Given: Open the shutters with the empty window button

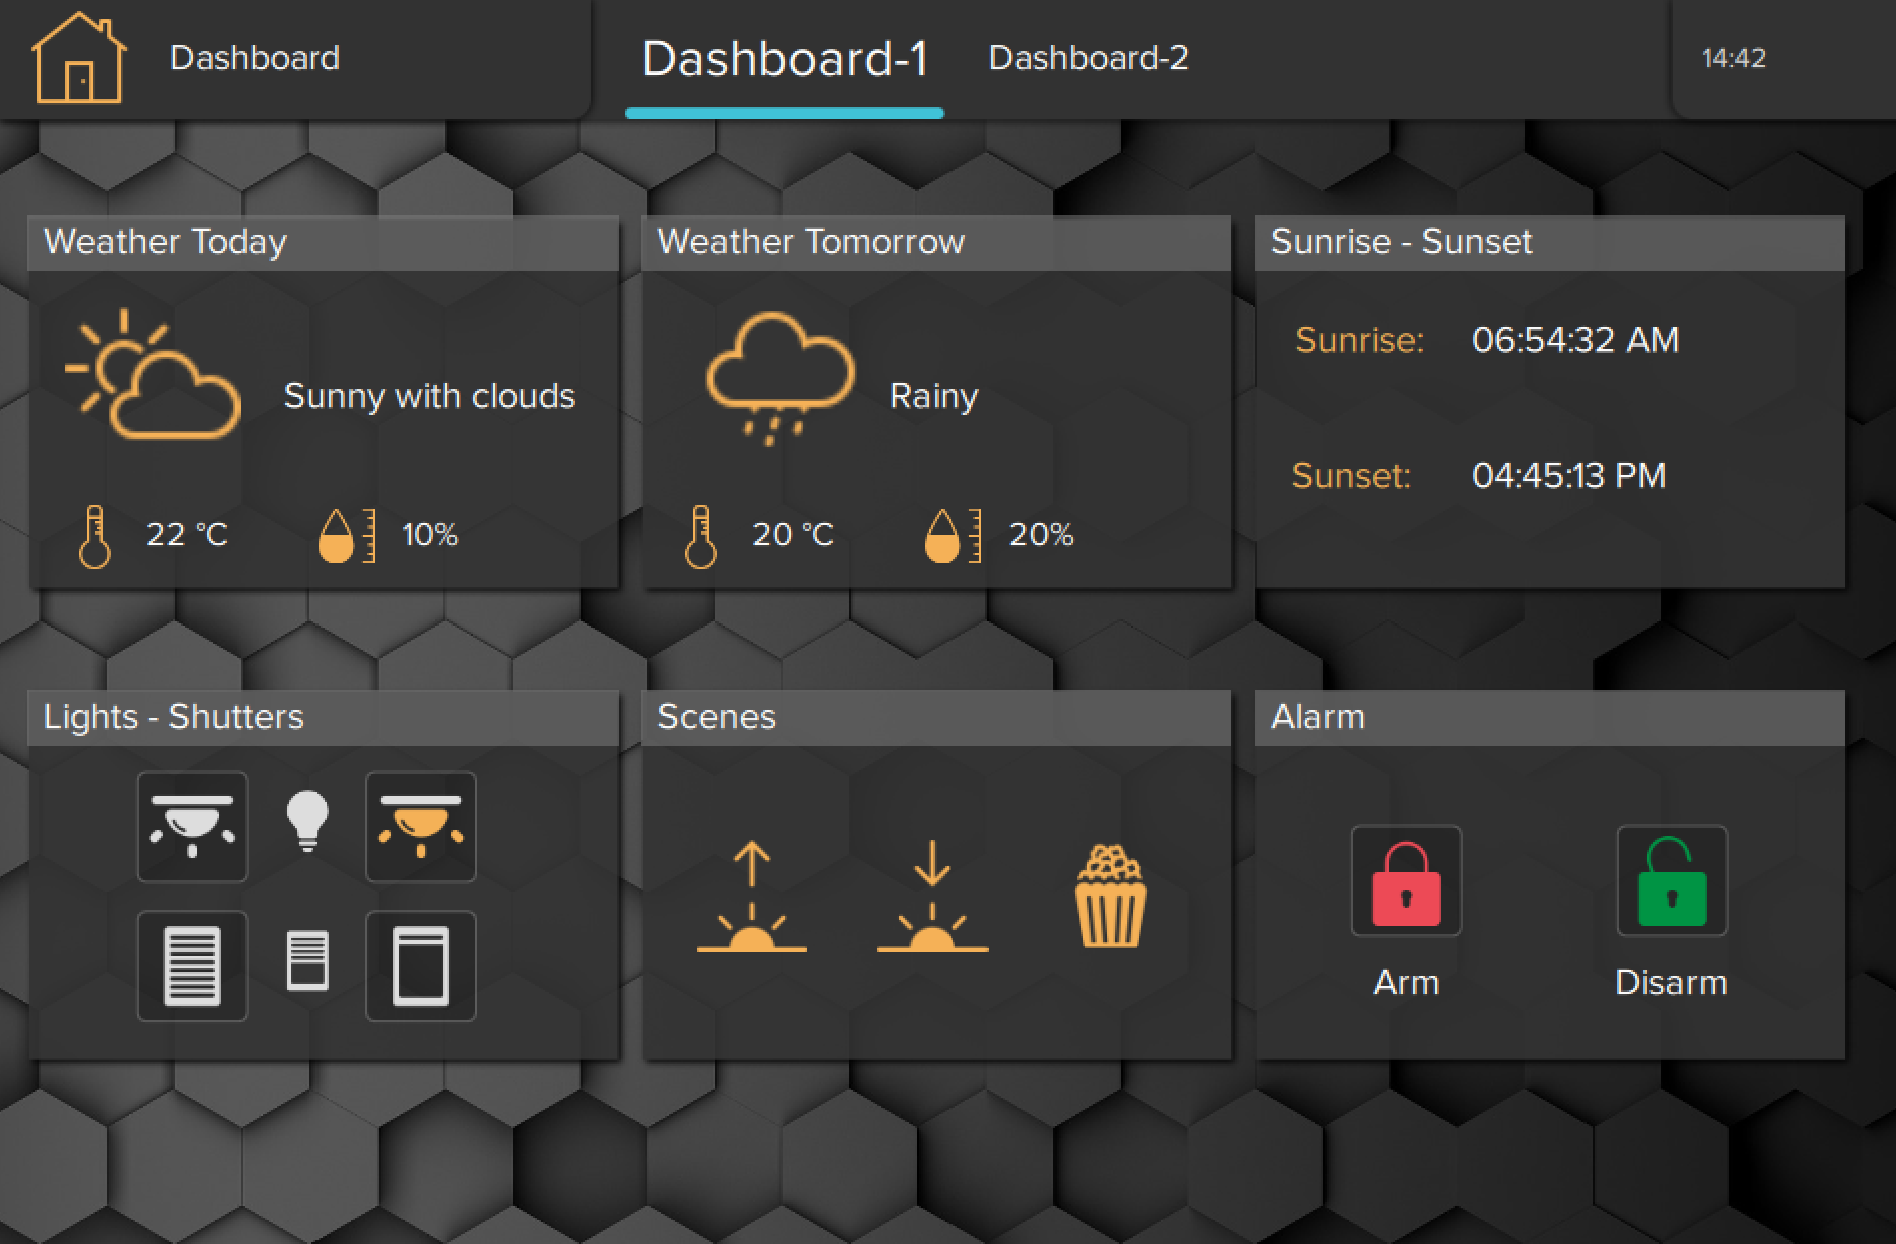Looking at the screenshot, I should 420,965.
